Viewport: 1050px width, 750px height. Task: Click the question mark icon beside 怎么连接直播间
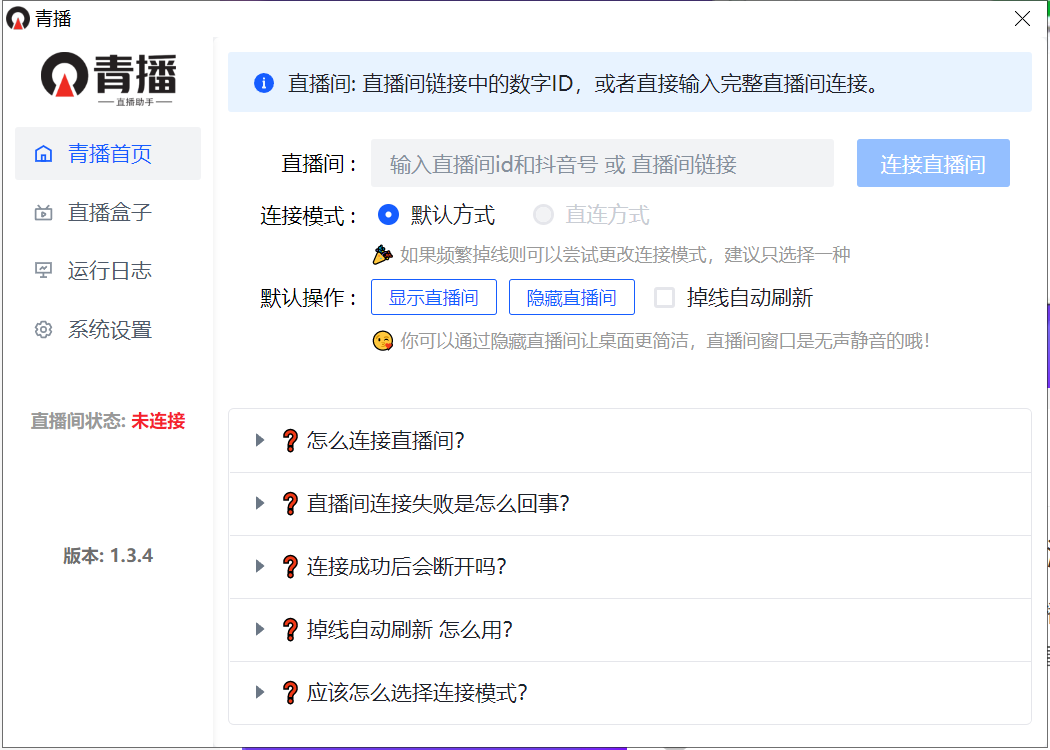pyautogui.click(x=290, y=441)
